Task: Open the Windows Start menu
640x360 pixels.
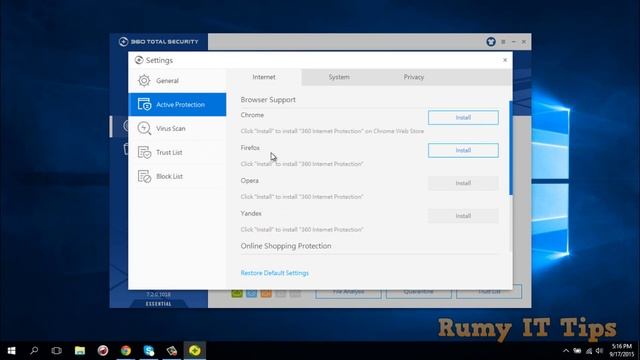Action: (x=11, y=351)
